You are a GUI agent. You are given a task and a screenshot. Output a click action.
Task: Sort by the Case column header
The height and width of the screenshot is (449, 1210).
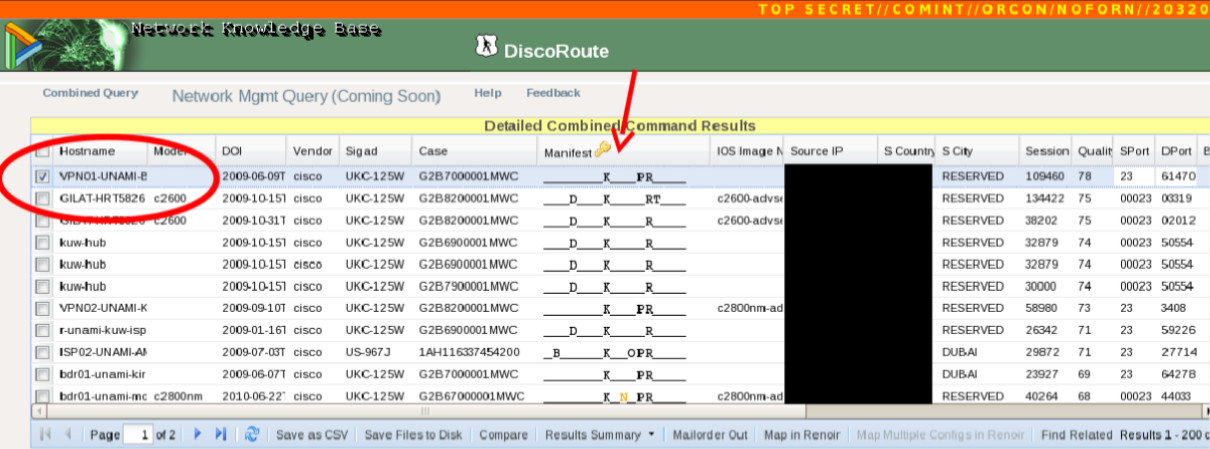[x=432, y=151]
